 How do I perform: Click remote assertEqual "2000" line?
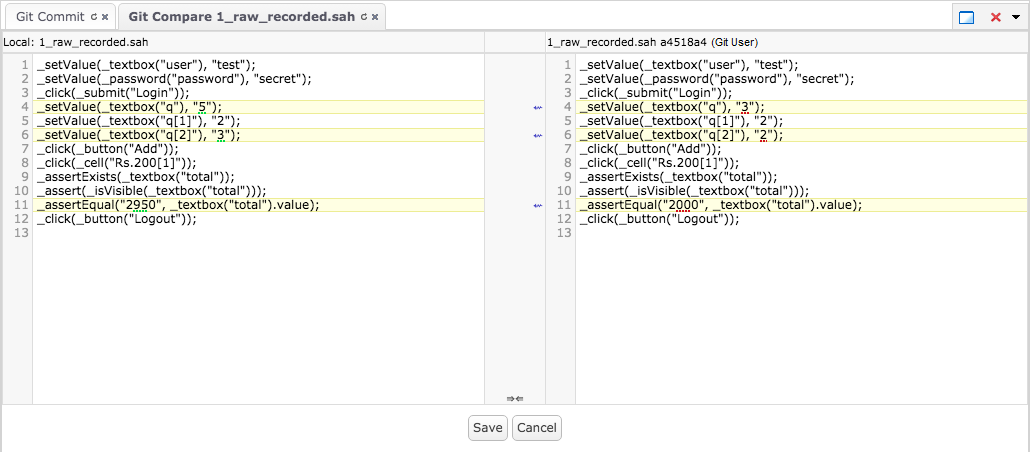(720, 205)
